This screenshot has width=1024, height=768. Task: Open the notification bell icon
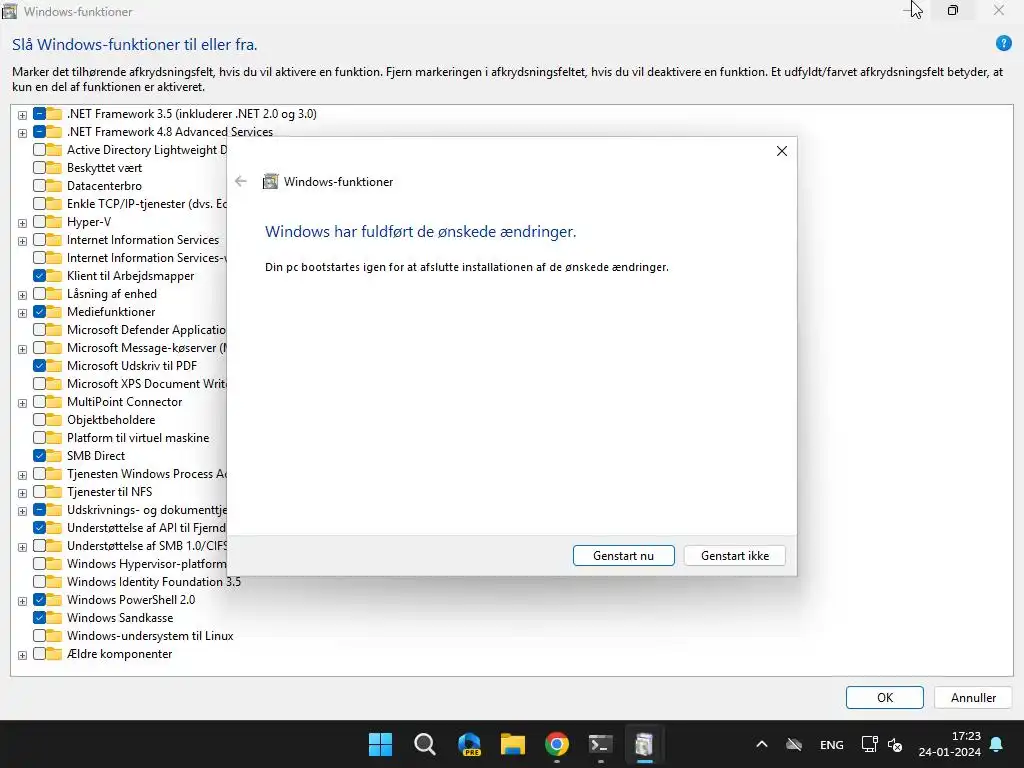[x=997, y=744]
